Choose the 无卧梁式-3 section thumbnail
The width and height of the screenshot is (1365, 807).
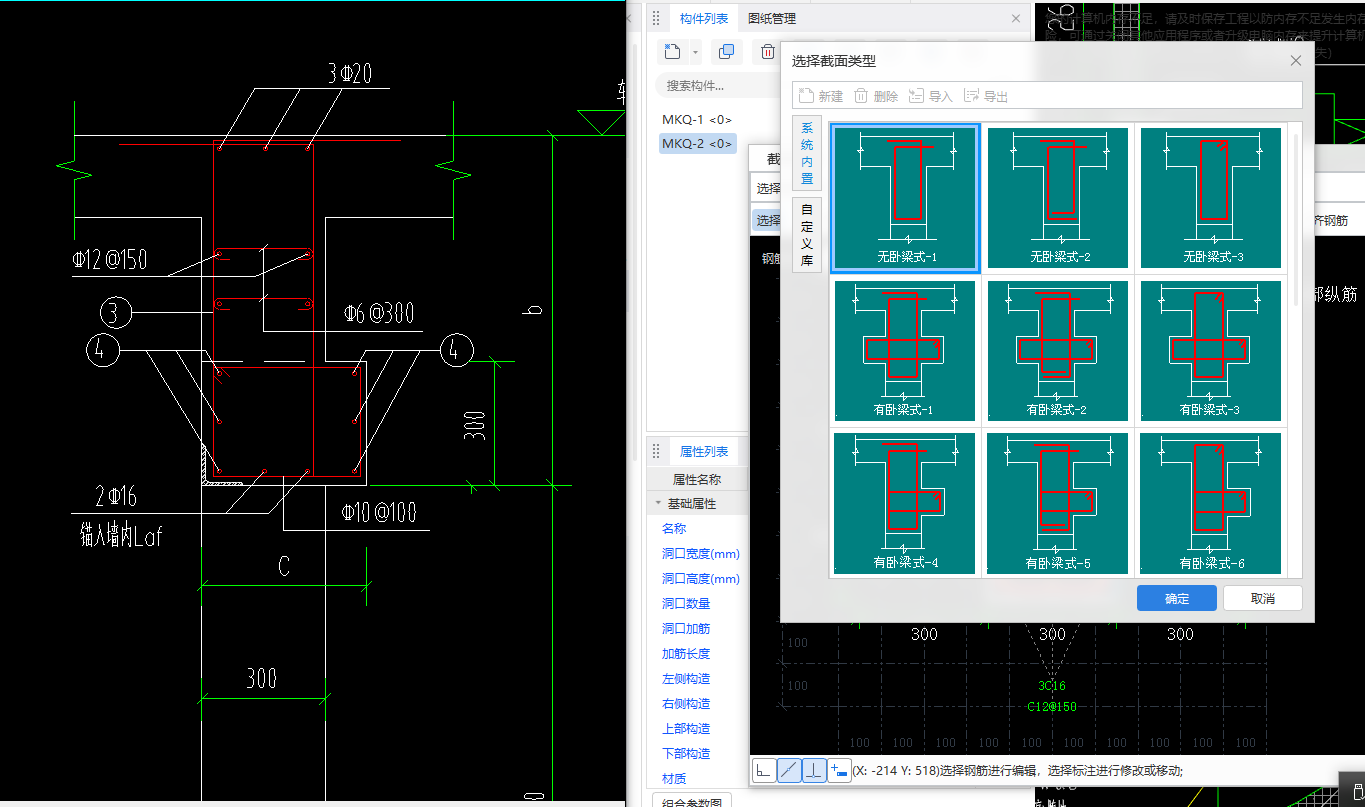[1211, 198]
